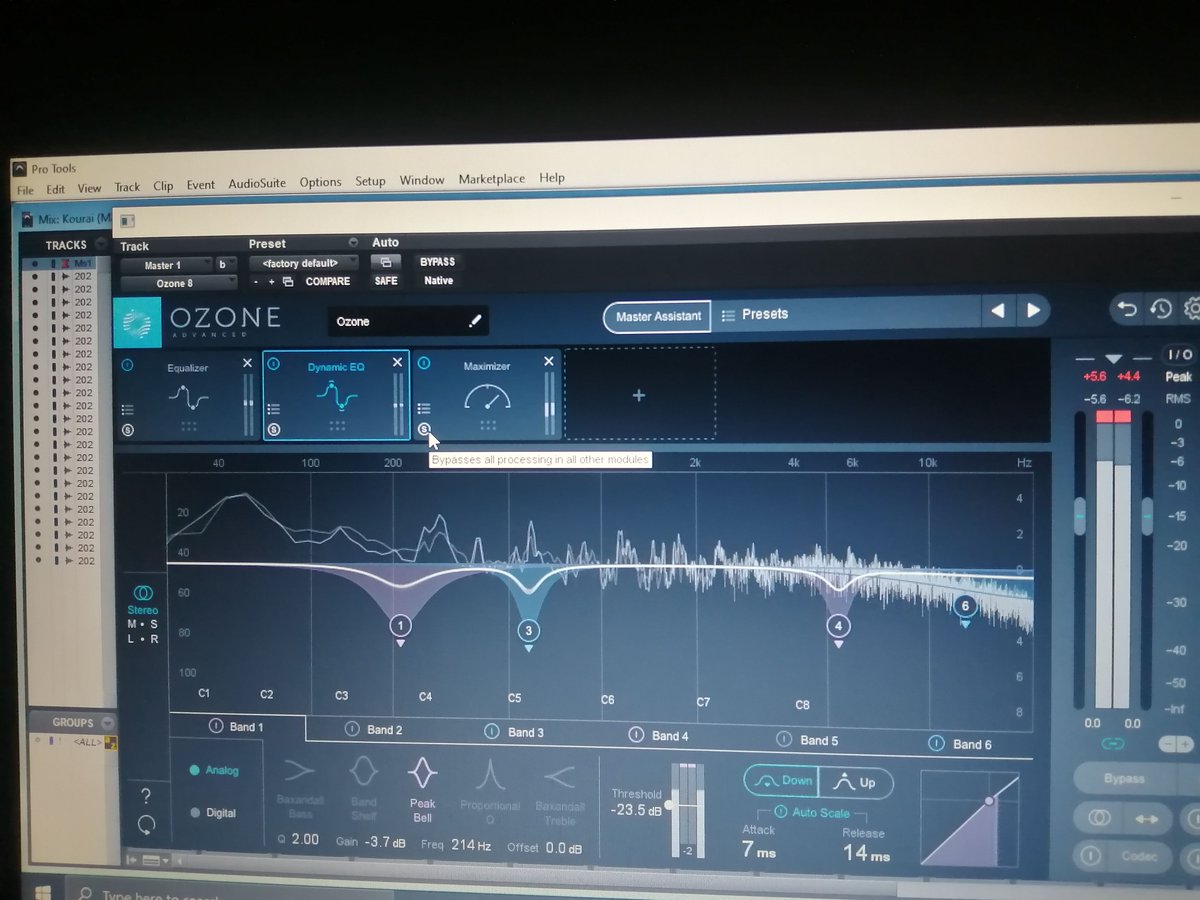Solo the Equalizer module

[128, 430]
